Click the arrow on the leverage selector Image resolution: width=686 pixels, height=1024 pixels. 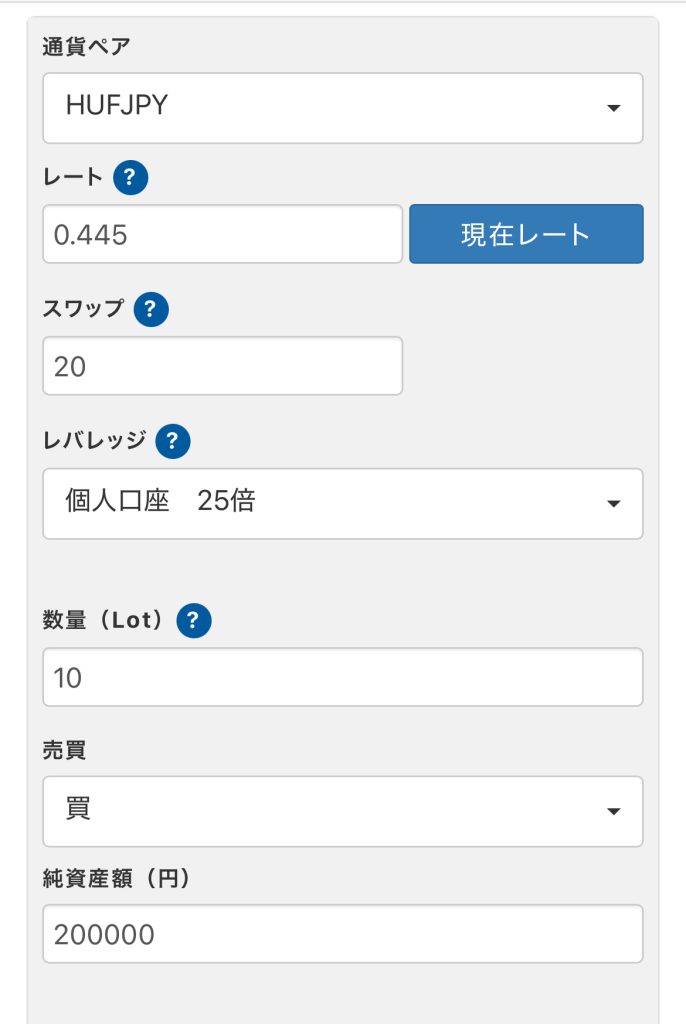pyautogui.click(x=613, y=504)
